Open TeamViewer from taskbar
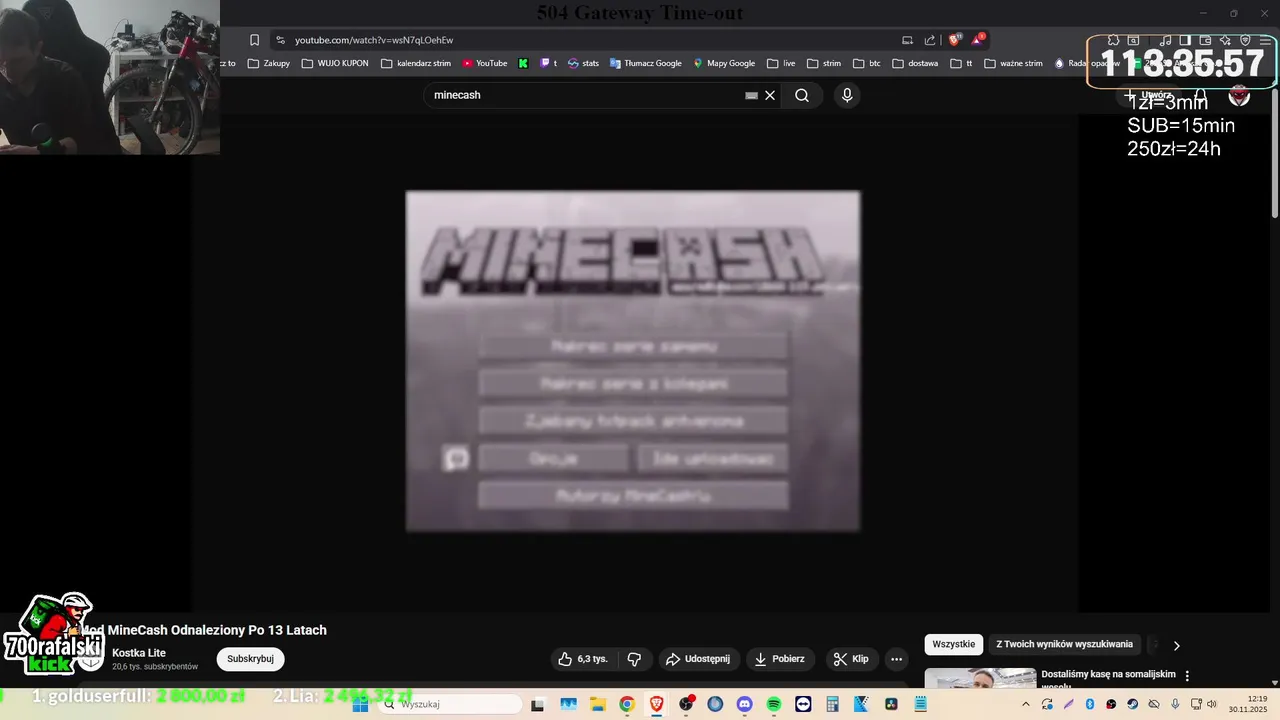The height and width of the screenshot is (720, 1280). (803, 704)
